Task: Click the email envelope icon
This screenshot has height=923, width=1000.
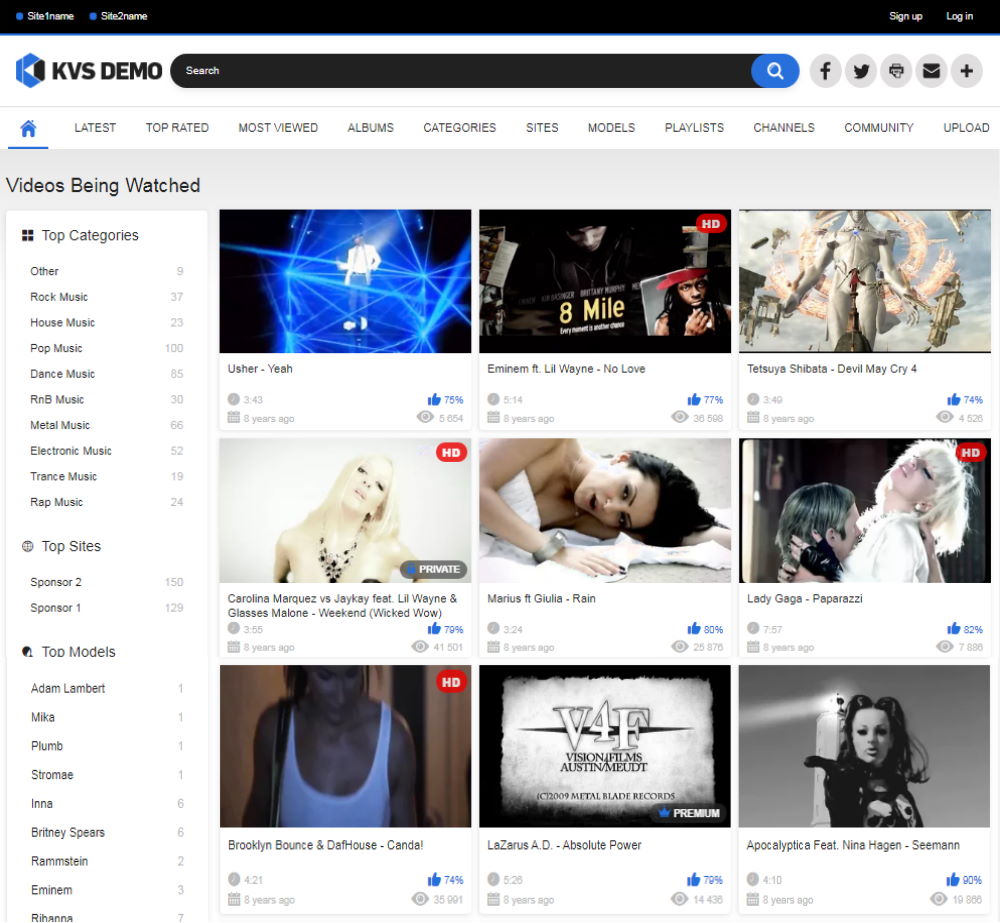Action: click(x=931, y=71)
